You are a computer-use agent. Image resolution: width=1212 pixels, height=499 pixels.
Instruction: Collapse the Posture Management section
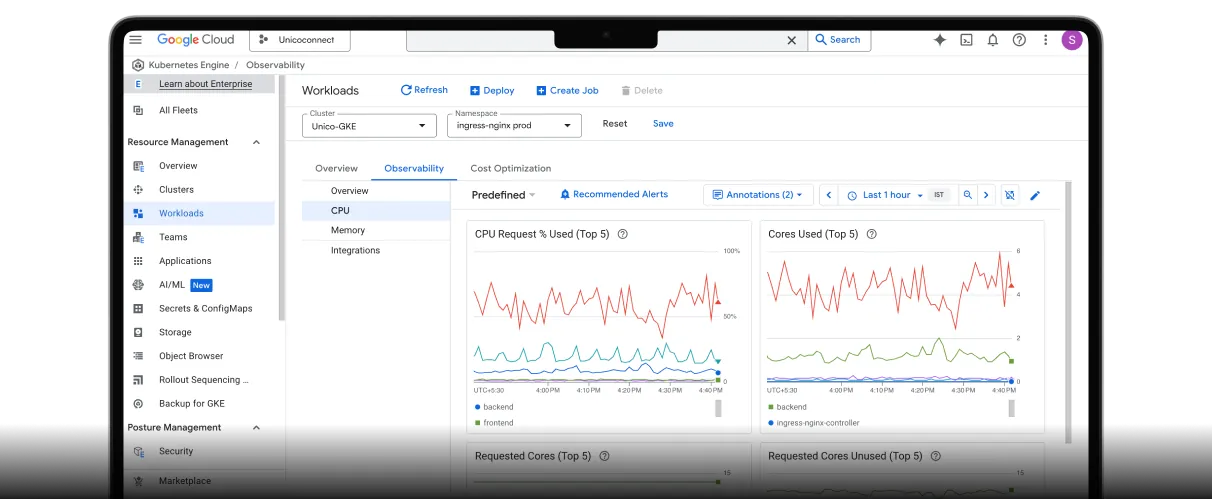click(x=256, y=427)
